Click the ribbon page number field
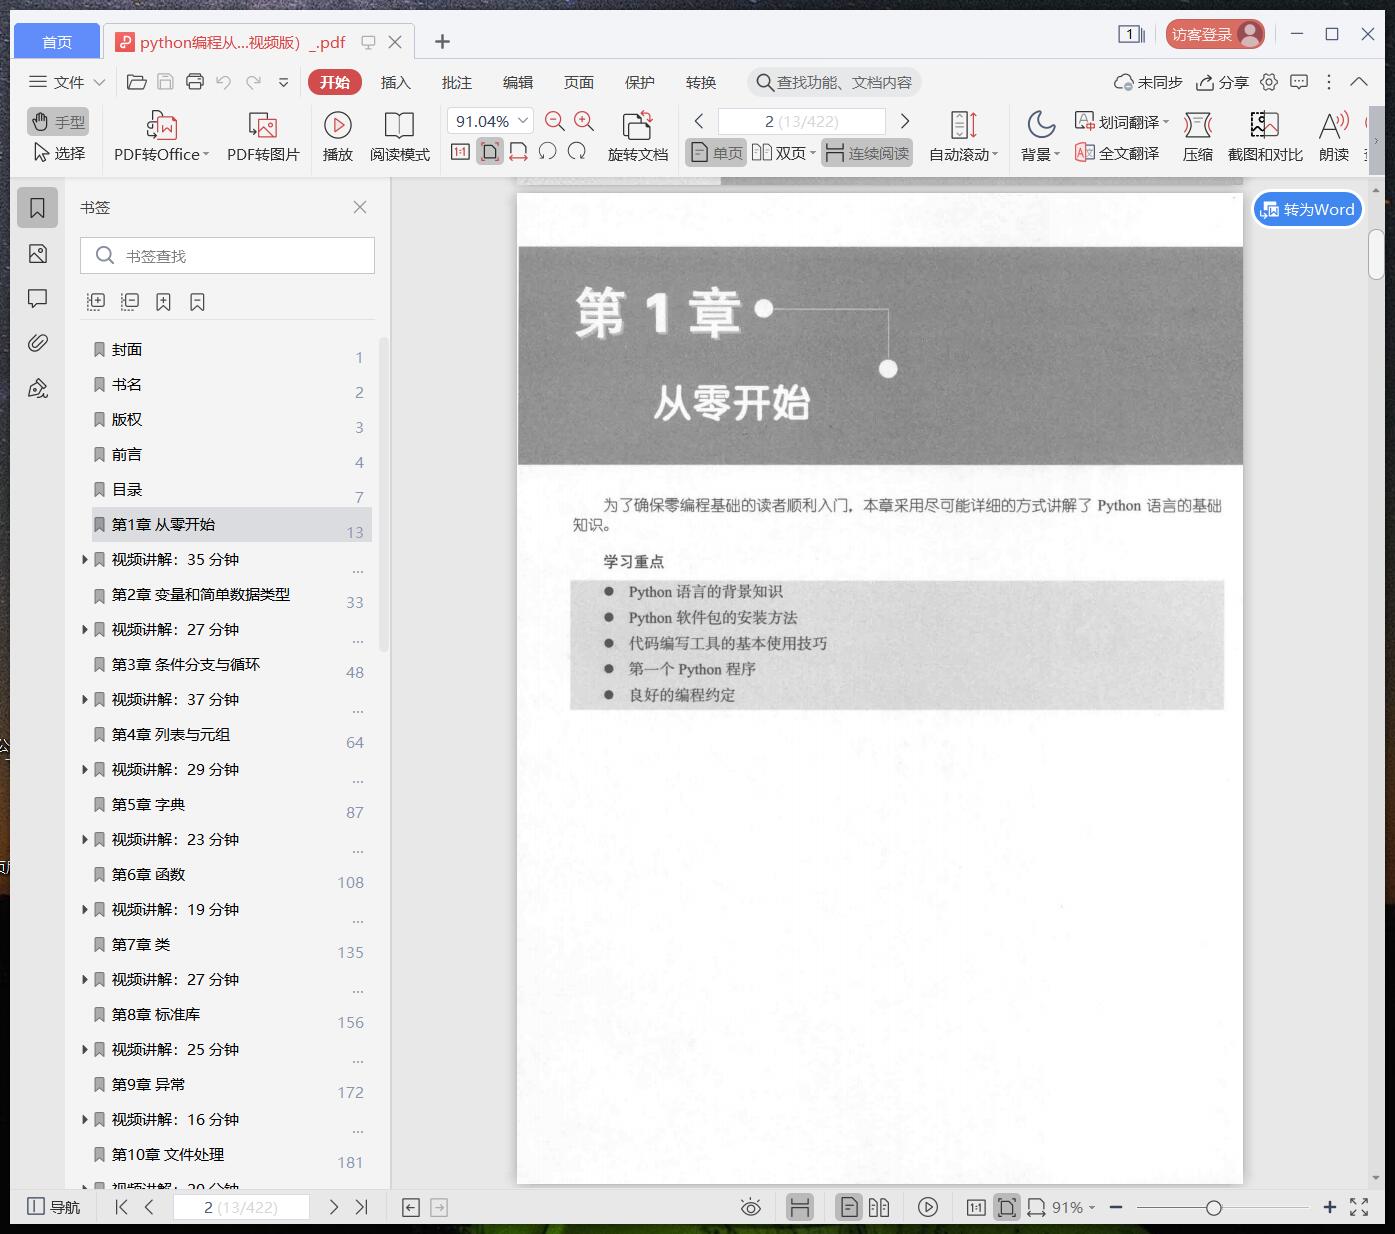1395x1234 pixels. click(802, 121)
